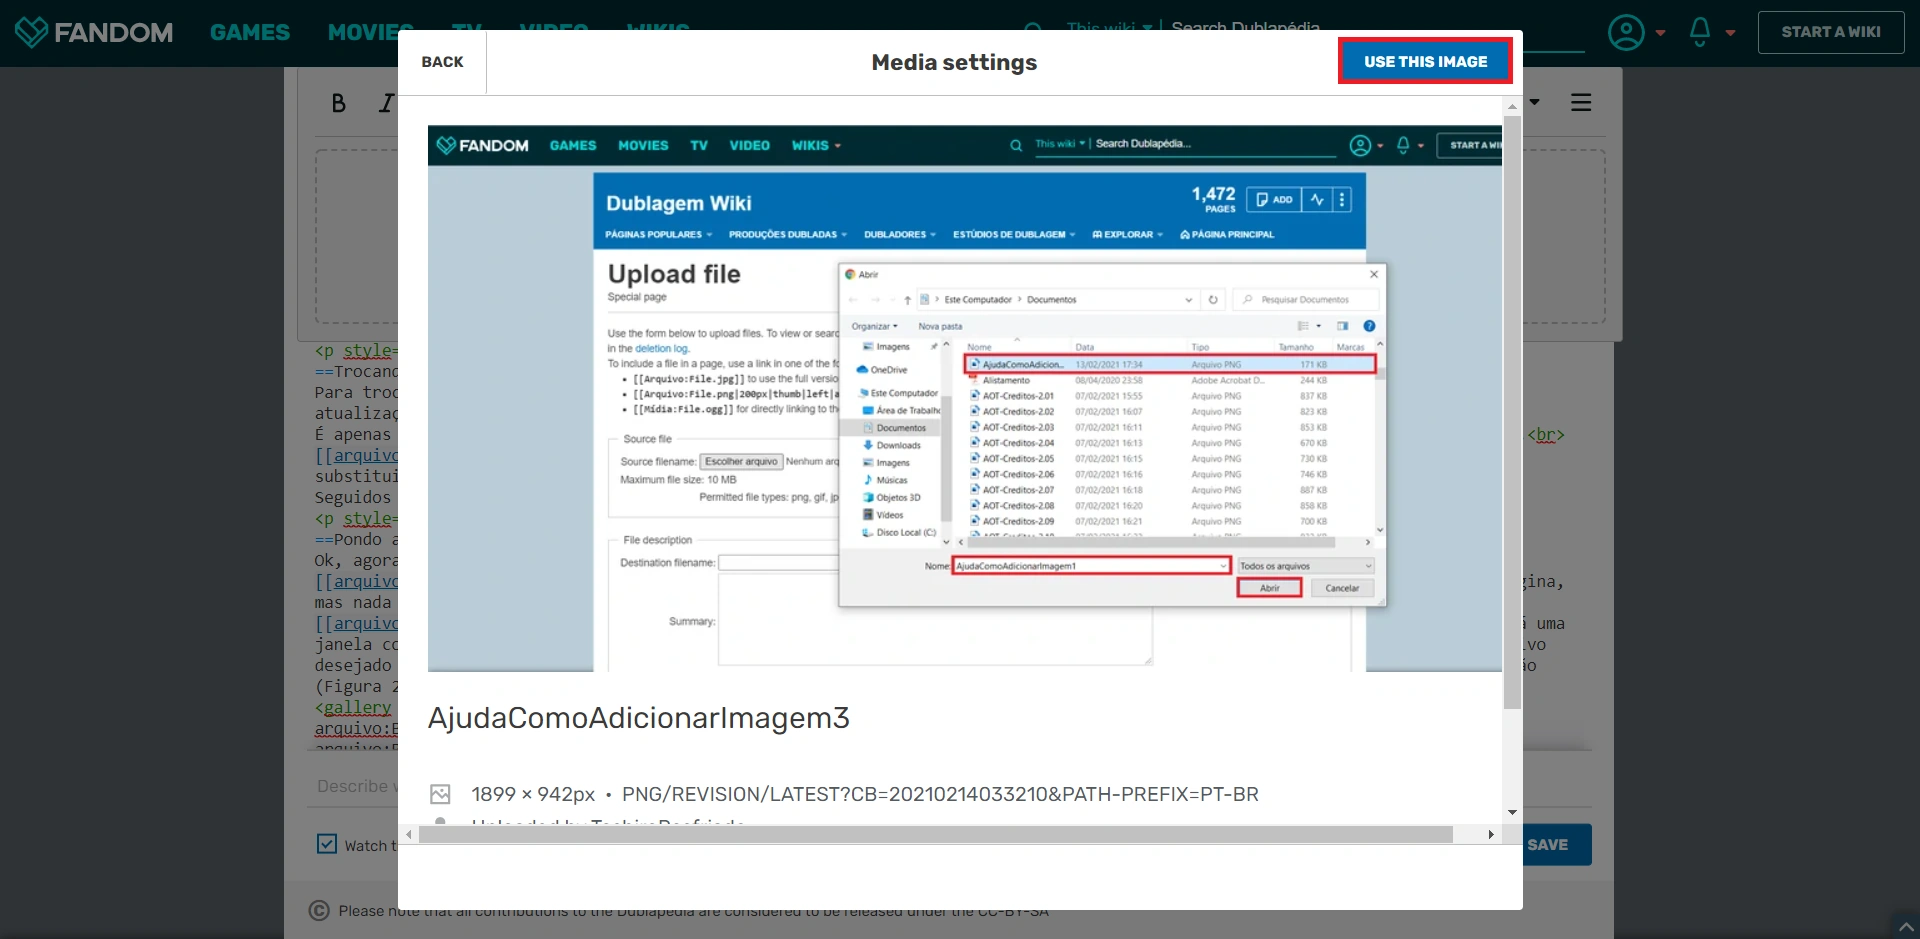Click the Media settings horizontal scrollbar thumb

[x=935, y=834]
